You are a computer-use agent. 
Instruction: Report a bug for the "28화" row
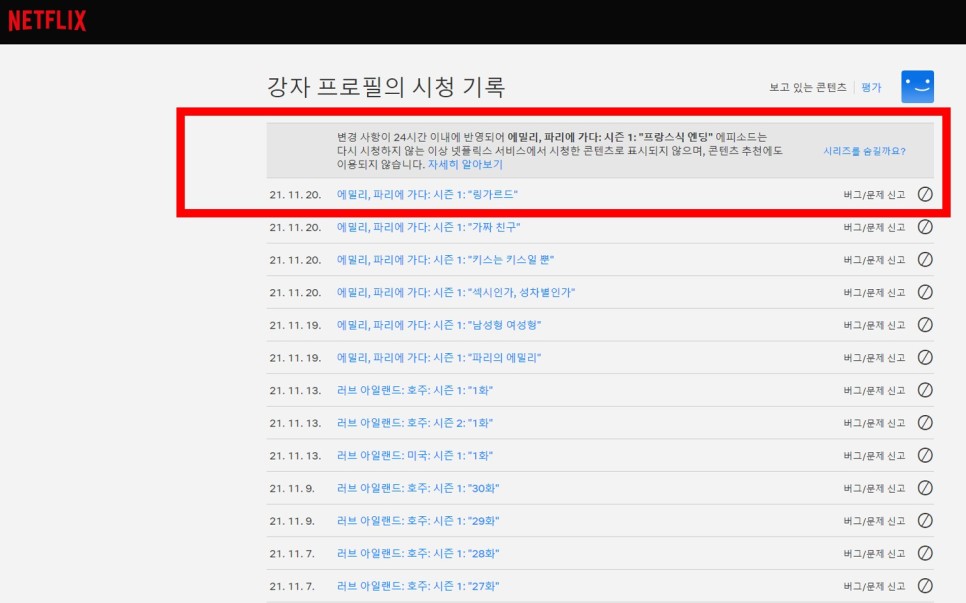tap(874, 554)
